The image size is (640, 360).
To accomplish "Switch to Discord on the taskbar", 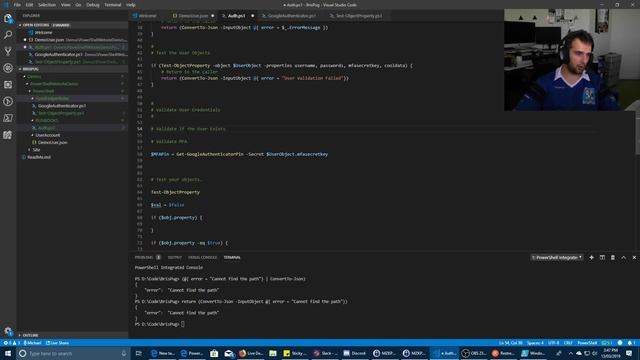I will tap(354, 353).
